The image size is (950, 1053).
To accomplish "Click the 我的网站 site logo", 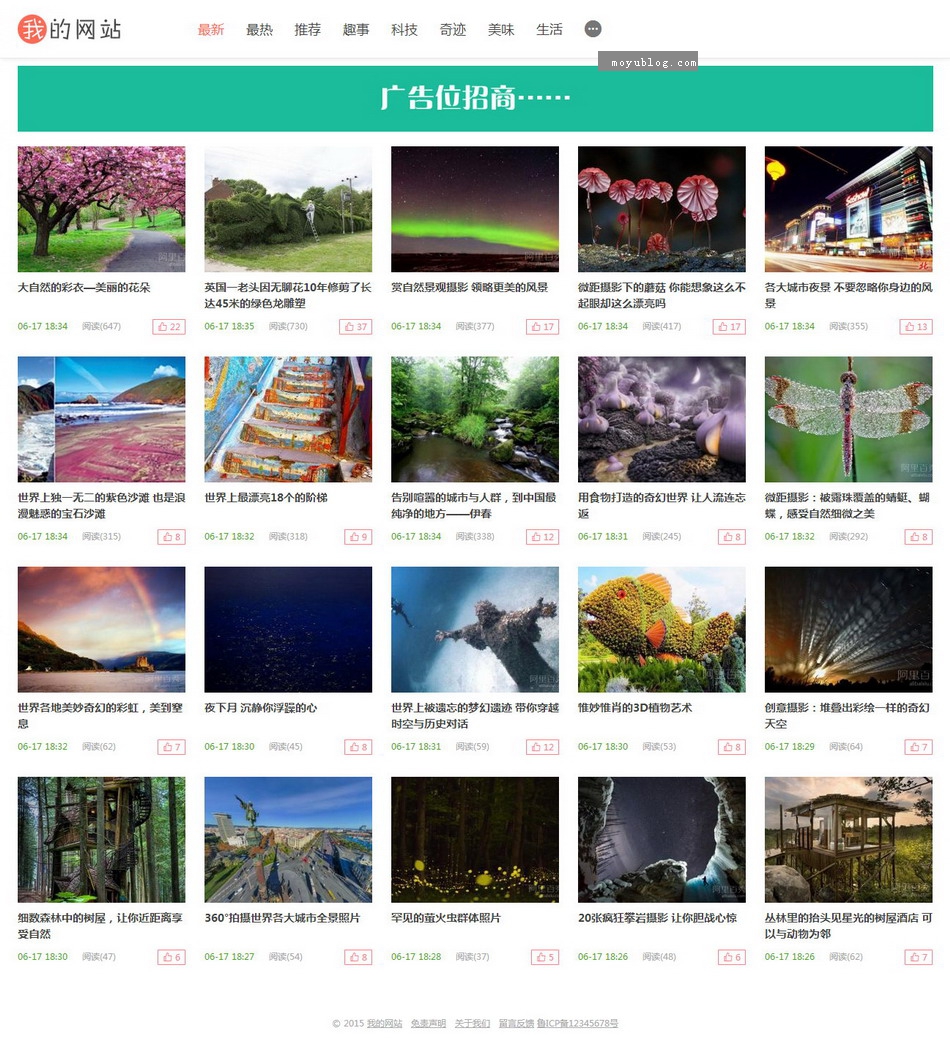I will click(x=69, y=29).
